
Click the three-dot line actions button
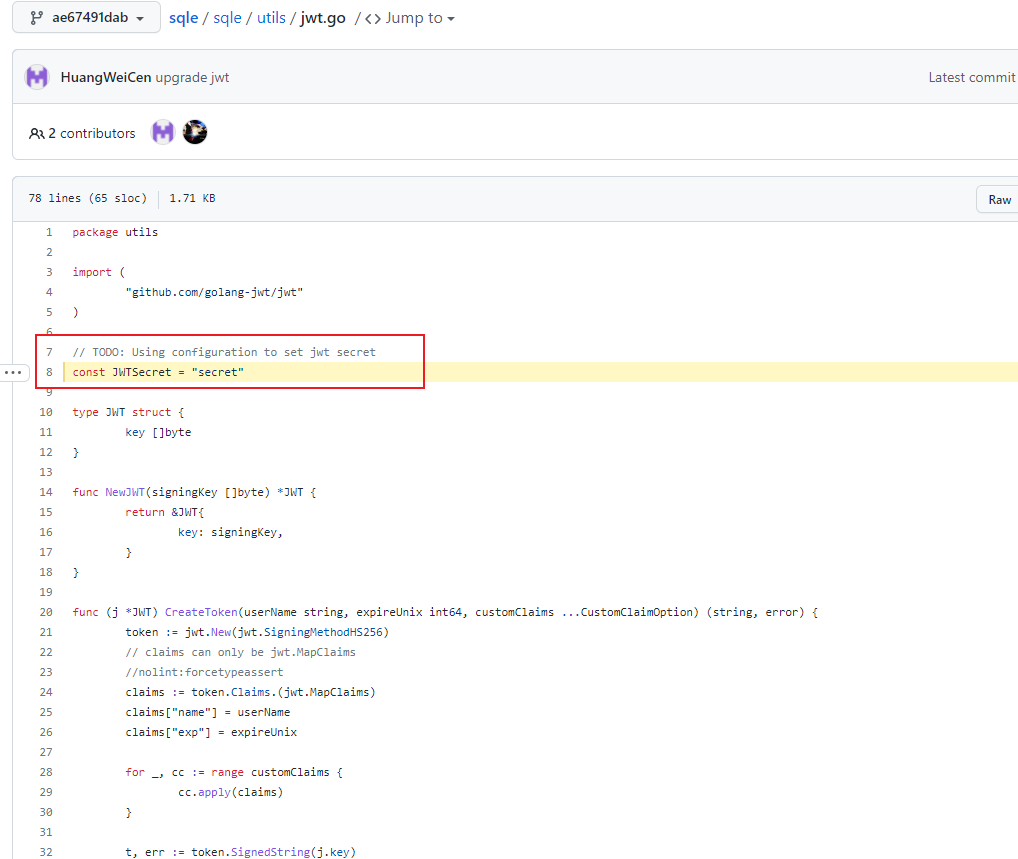click(x=13, y=372)
